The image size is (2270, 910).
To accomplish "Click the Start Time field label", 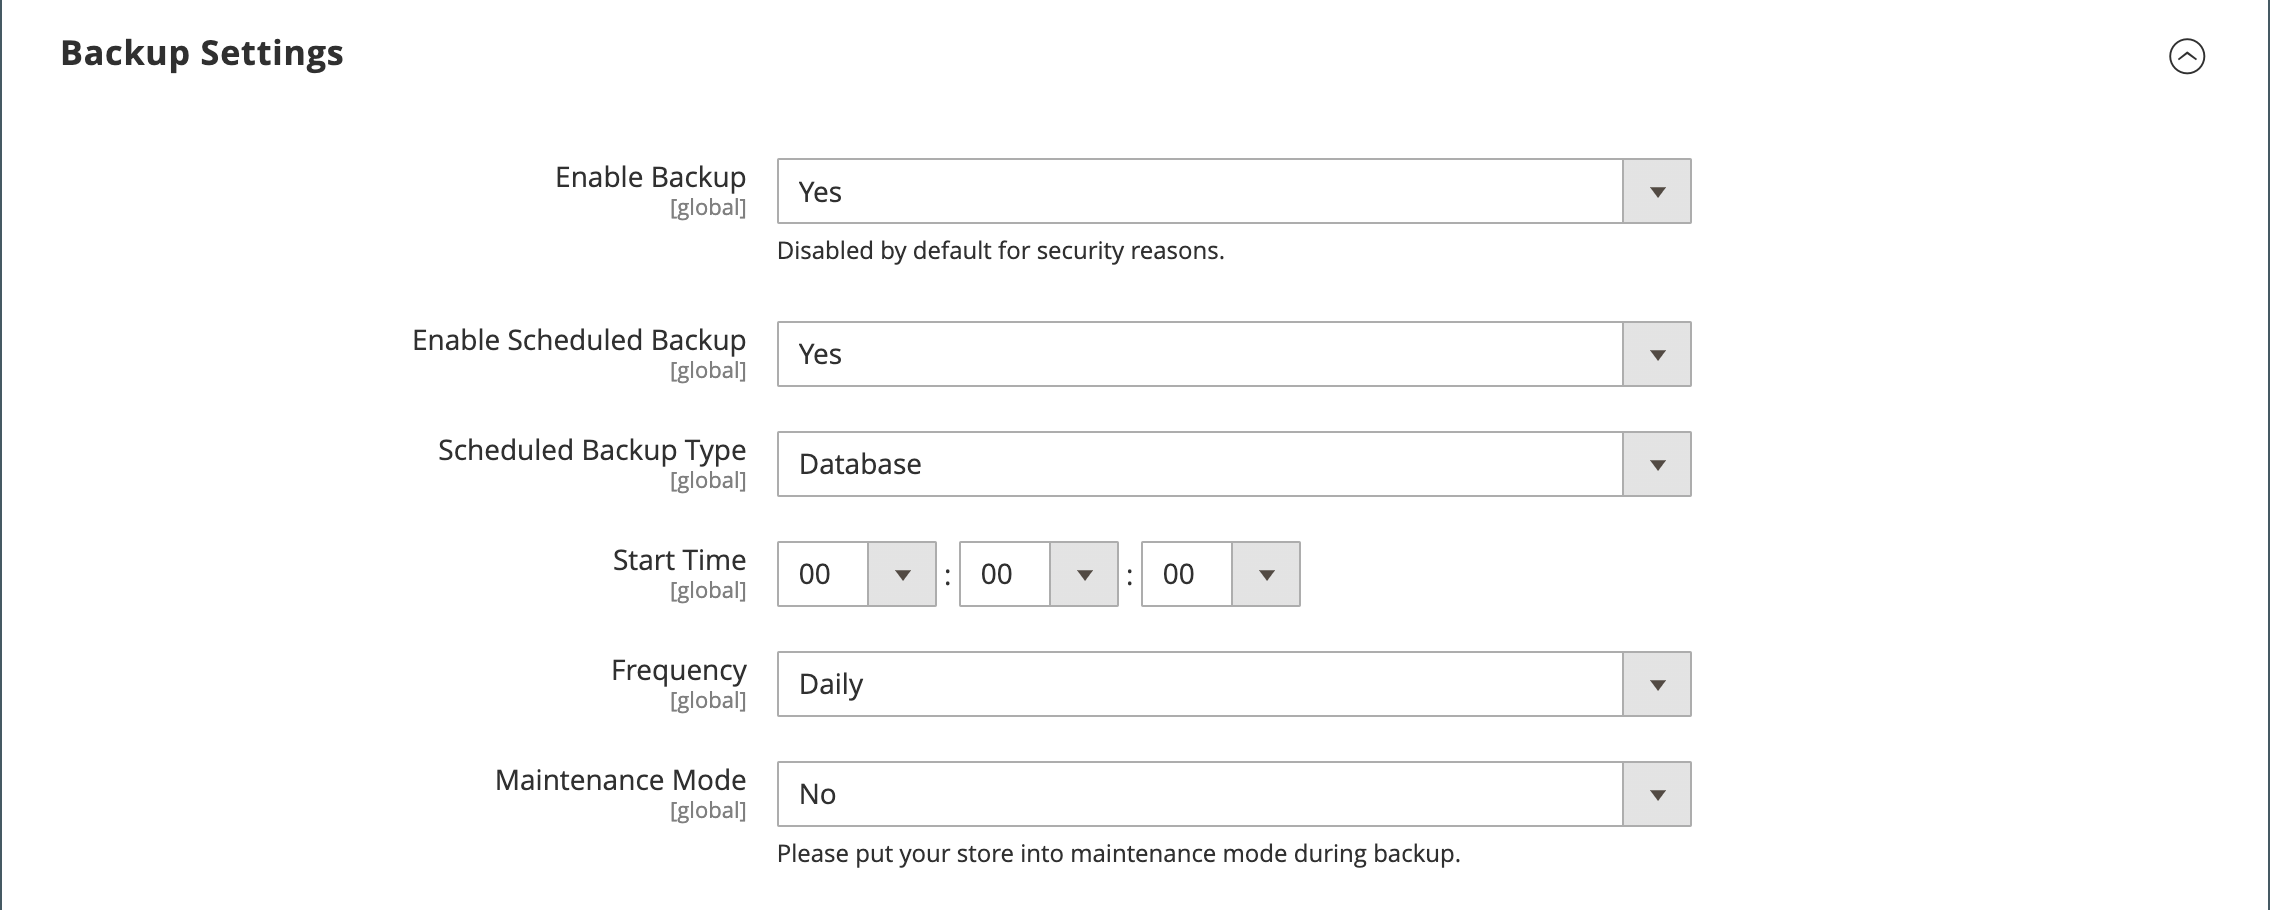I will tap(679, 560).
